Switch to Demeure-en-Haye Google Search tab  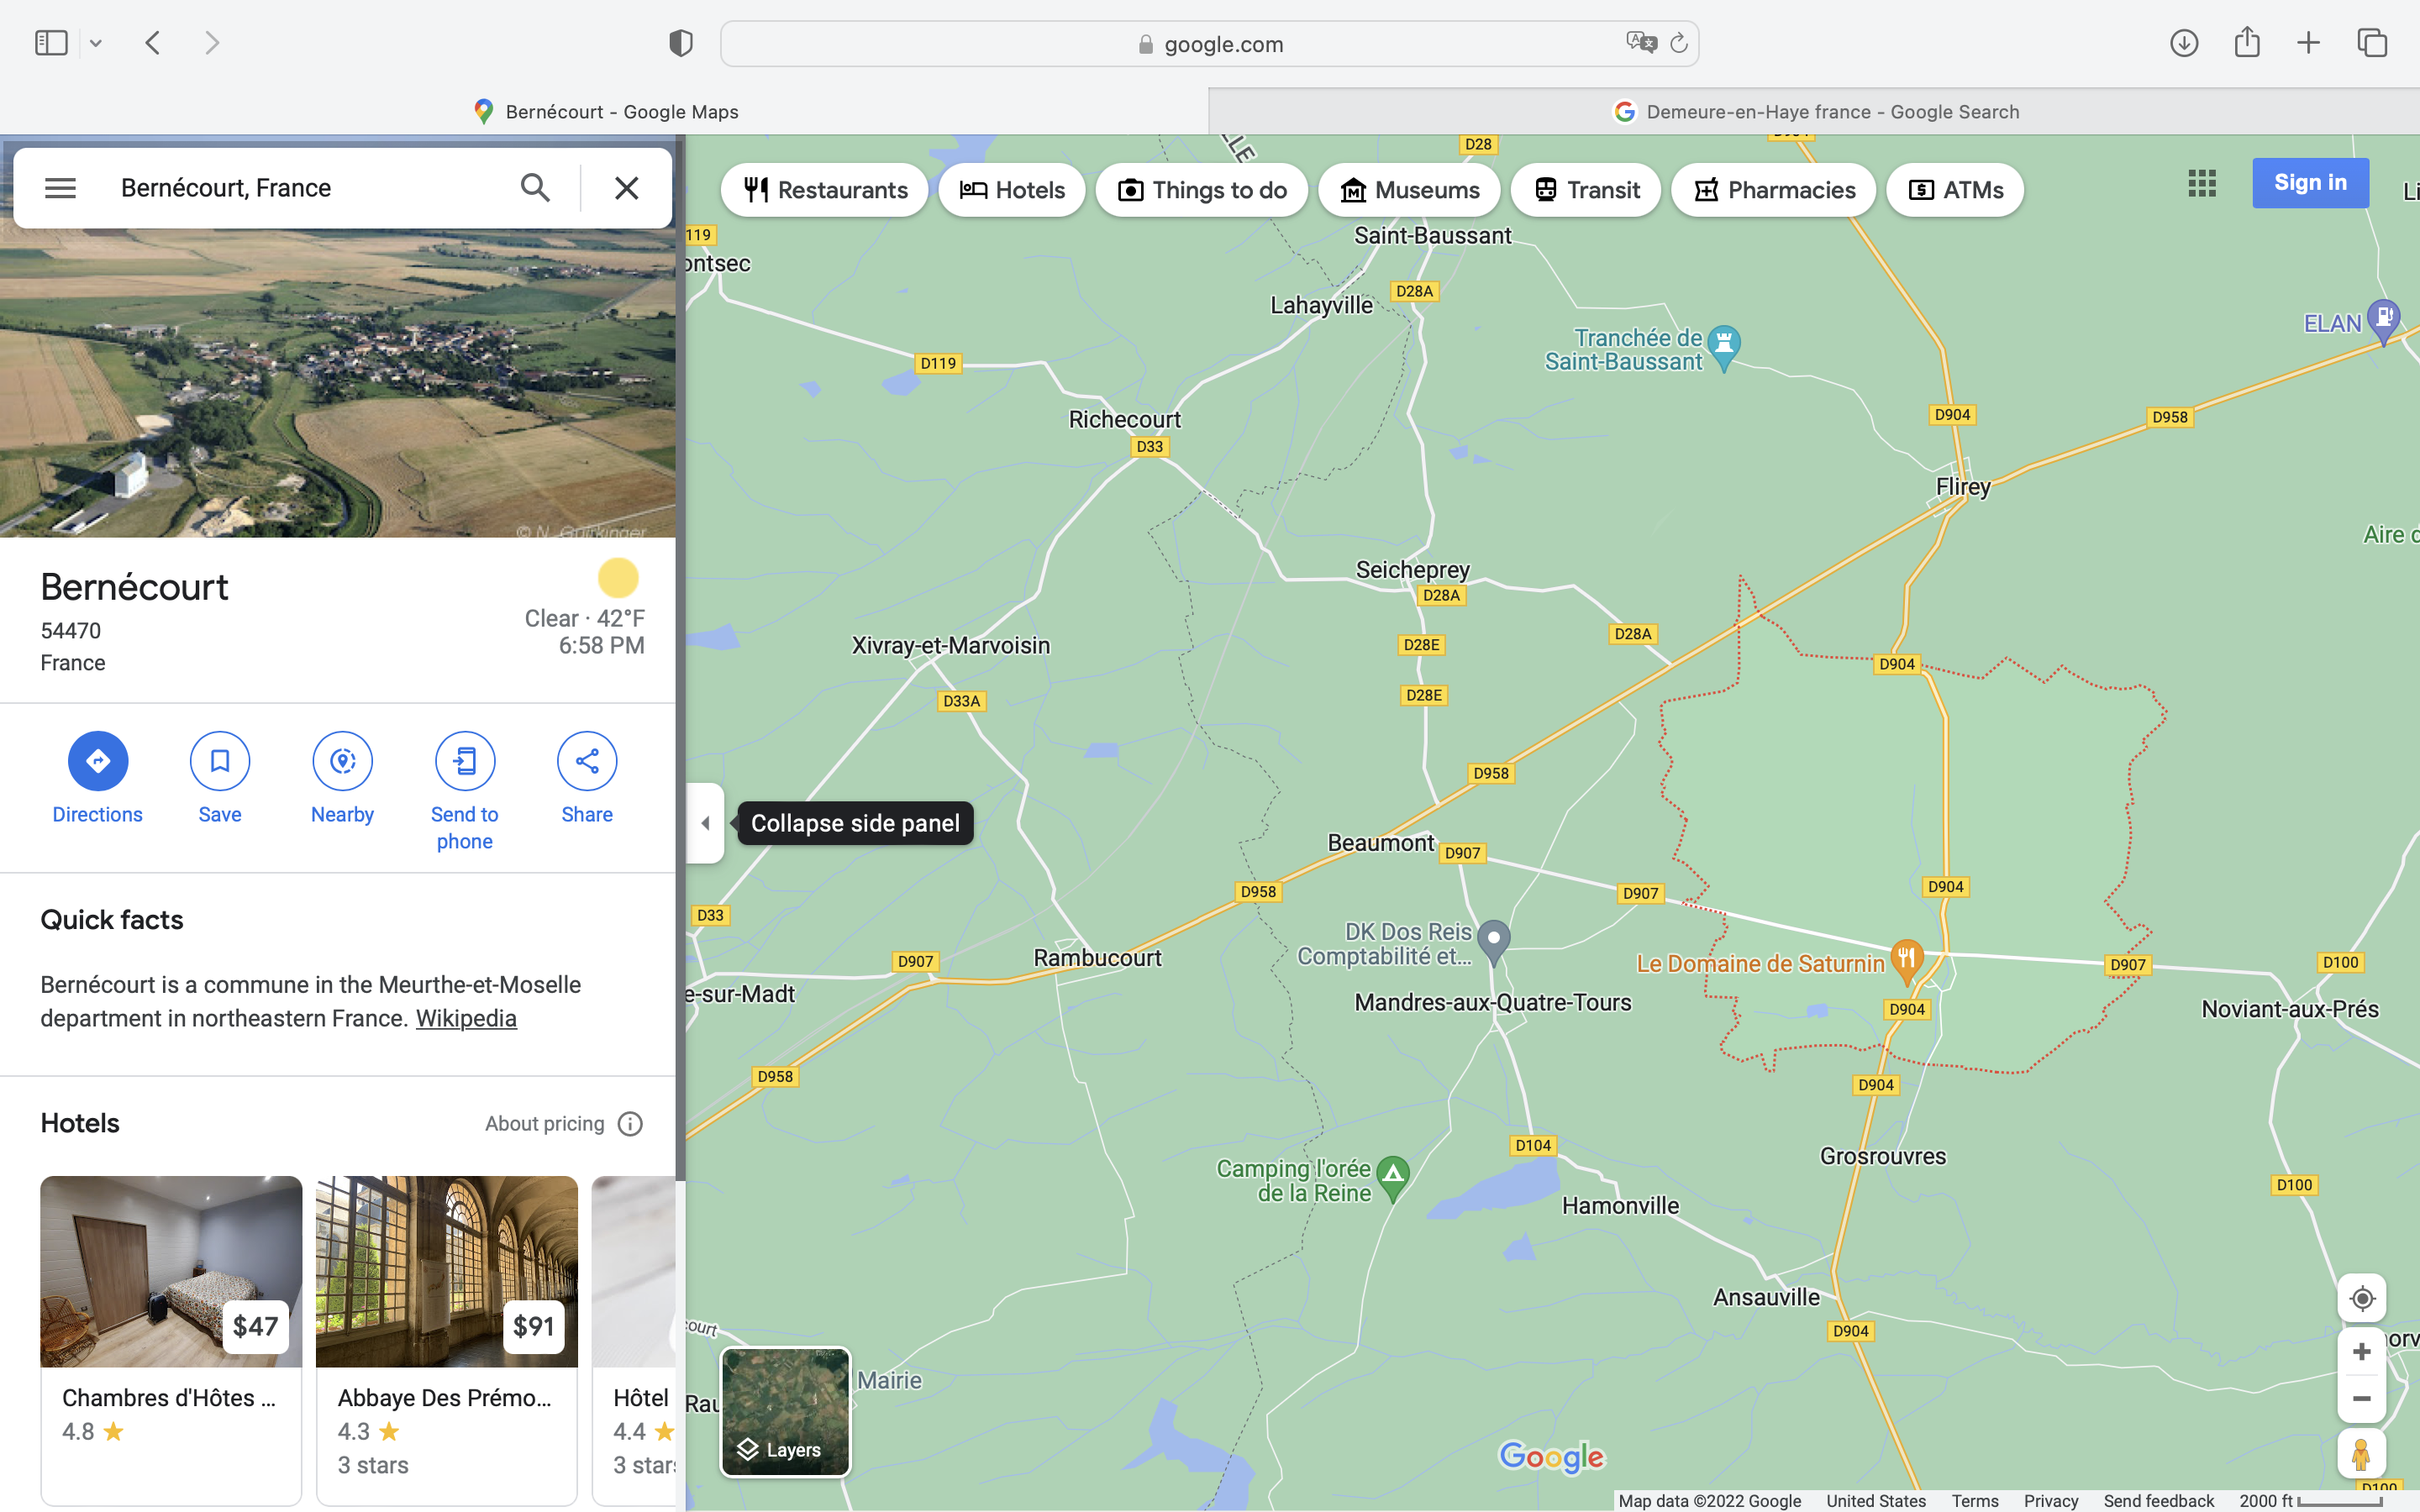(1814, 112)
